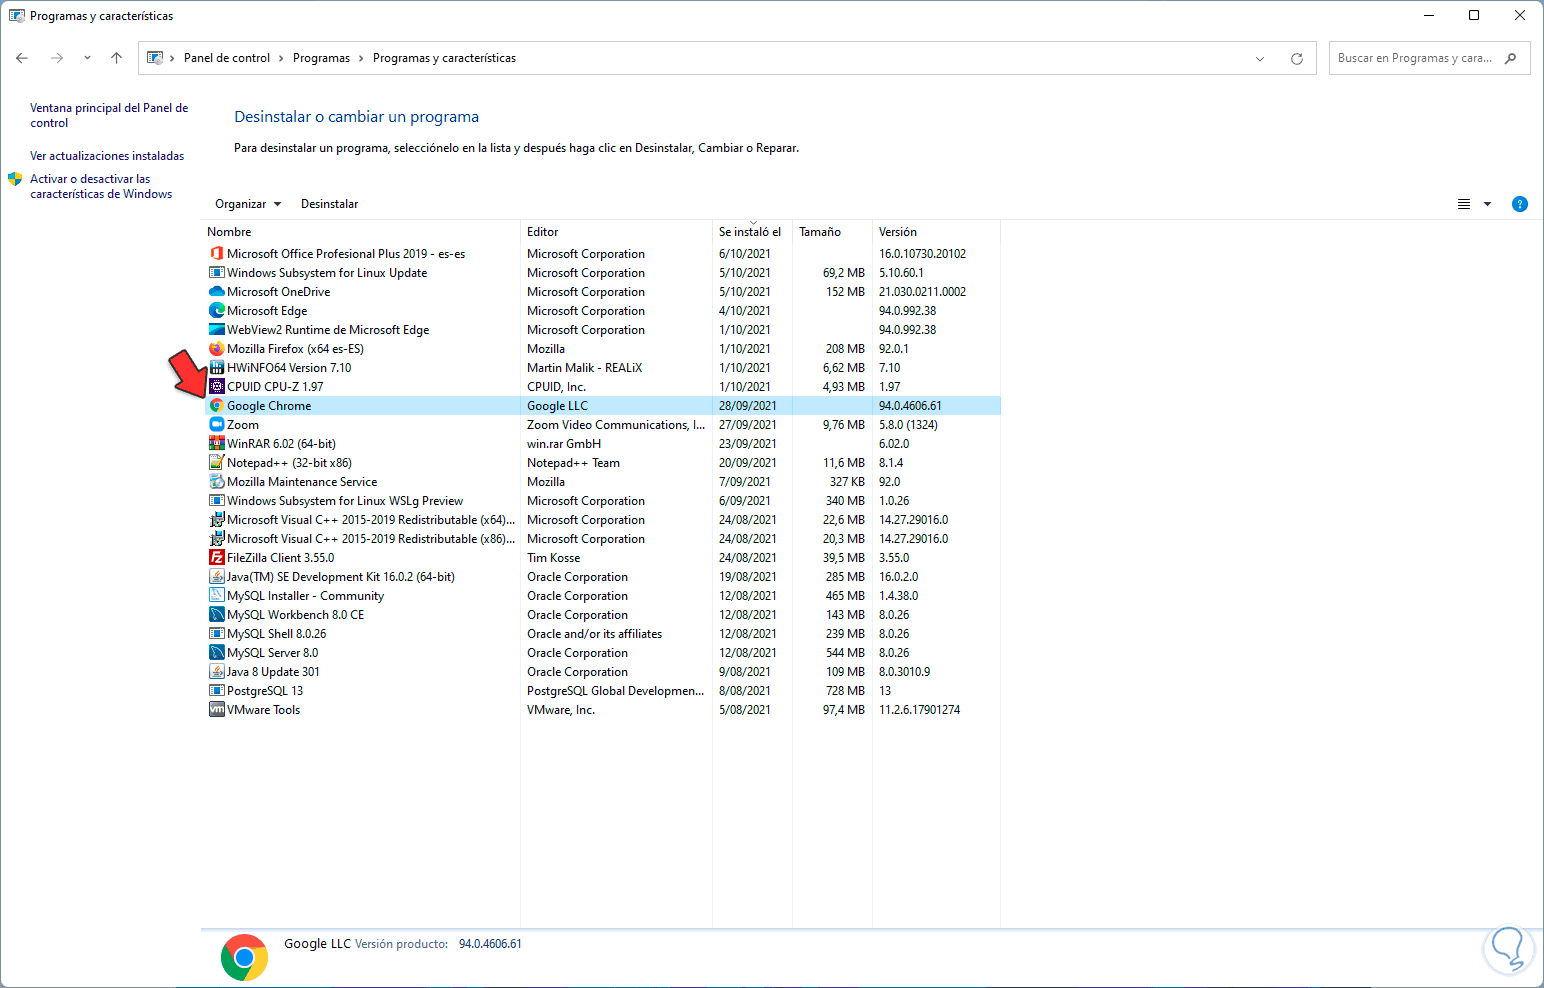Click the Mozilla Firefox icon
The height and width of the screenshot is (988, 1544).
[216, 349]
